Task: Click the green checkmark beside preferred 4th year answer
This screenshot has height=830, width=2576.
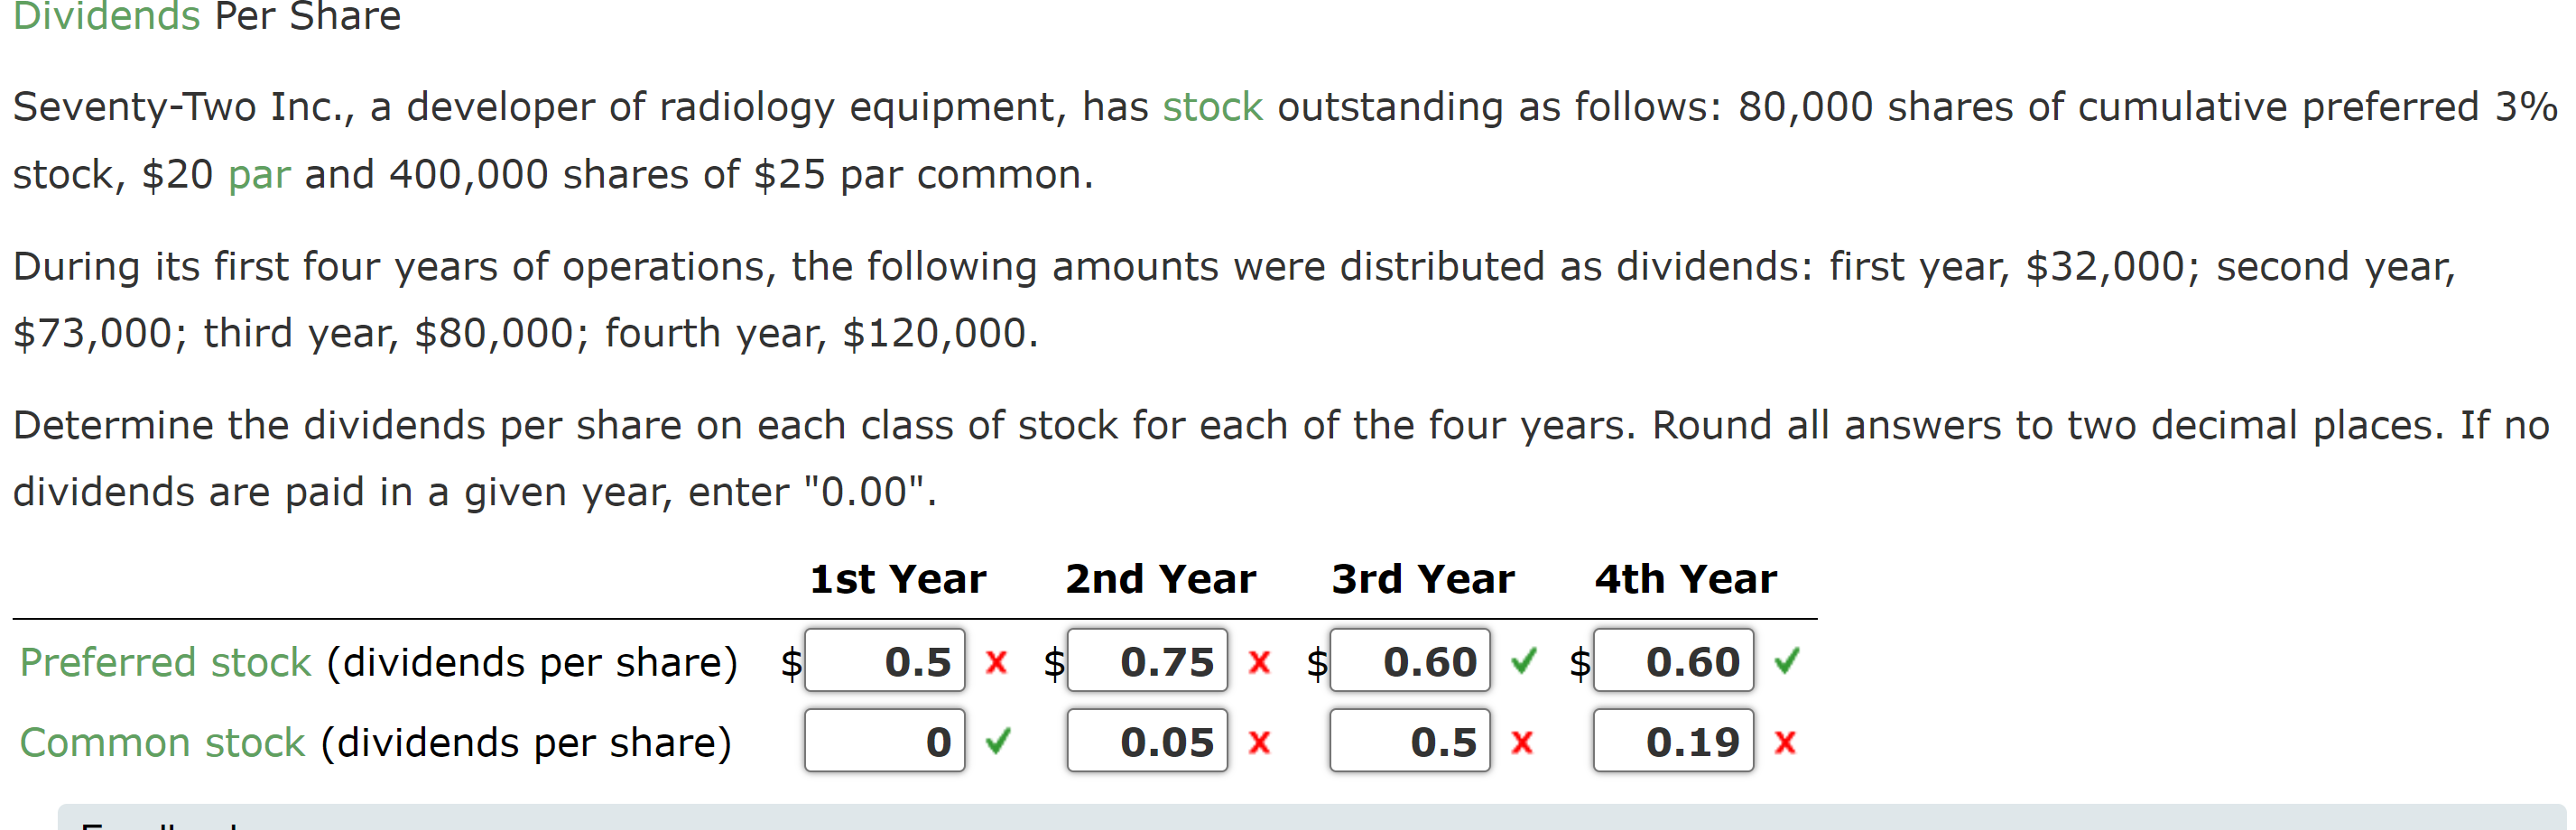Action: coord(1788,662)
